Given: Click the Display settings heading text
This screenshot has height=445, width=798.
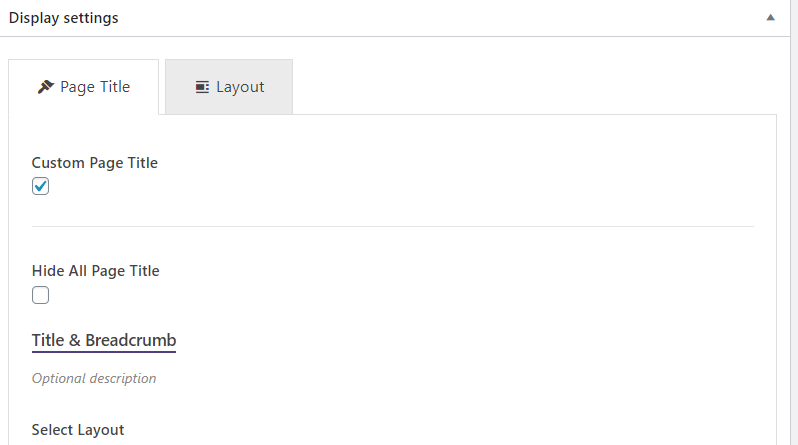Looking at the screenshot, I should [x=64, y=18].
